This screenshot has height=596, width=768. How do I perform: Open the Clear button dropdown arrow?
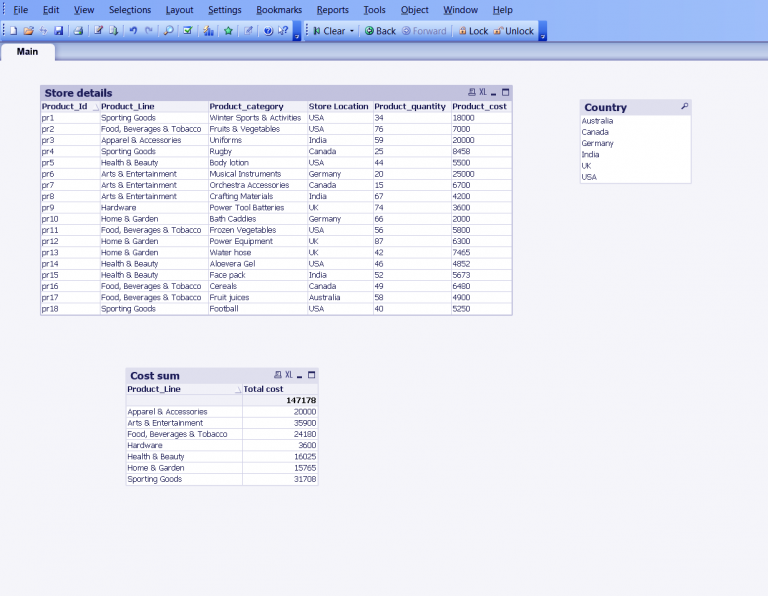(x=352, y=31)
